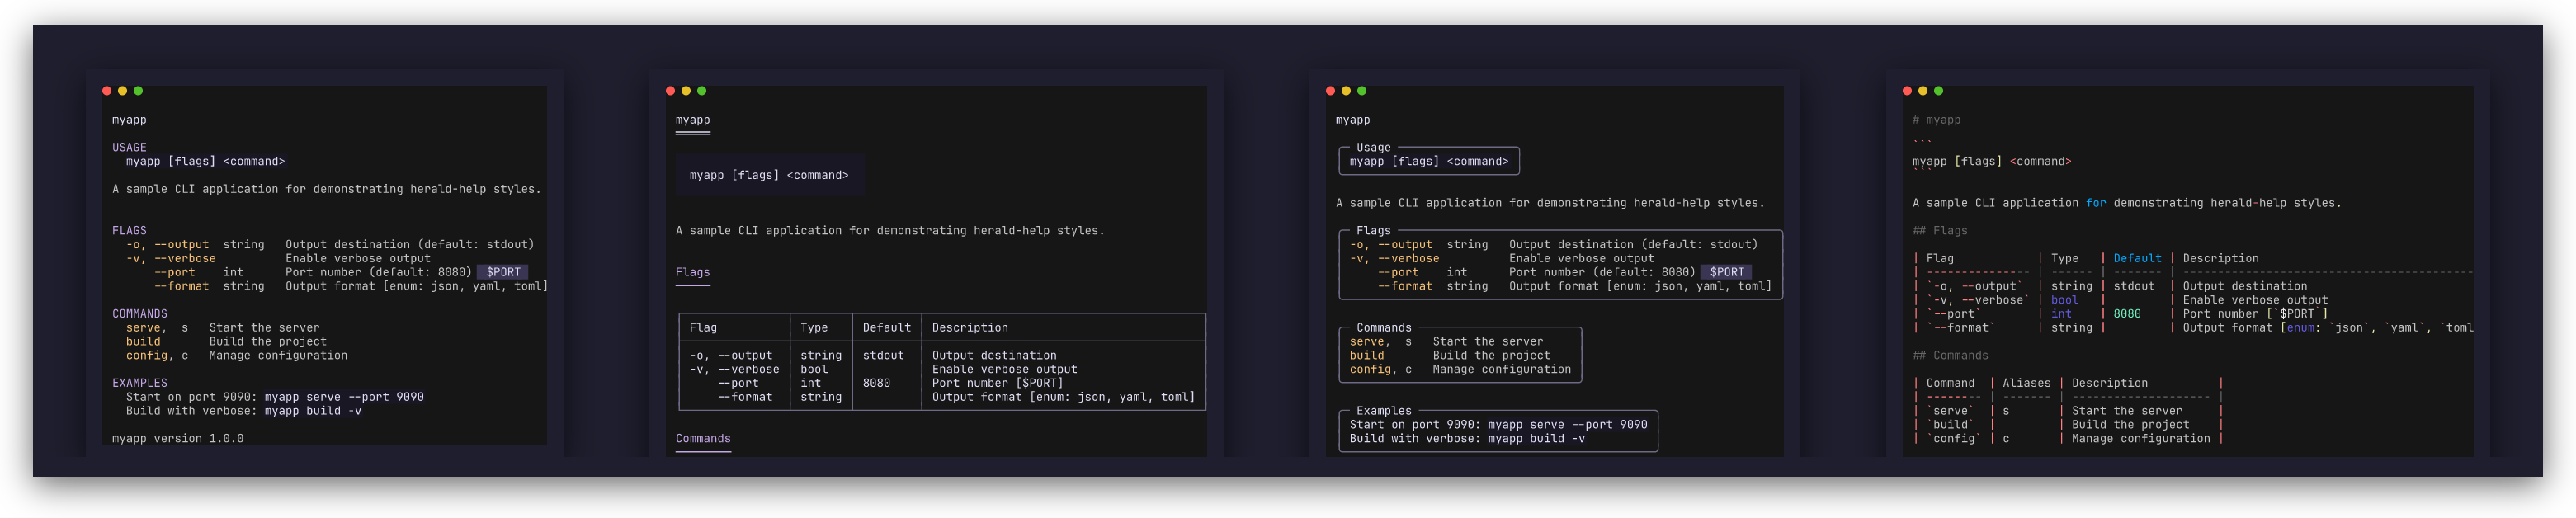This screenshot has height=518, width=2576.
Task: Click red close dot of markdown terminal
Action: click(1907, 91)
